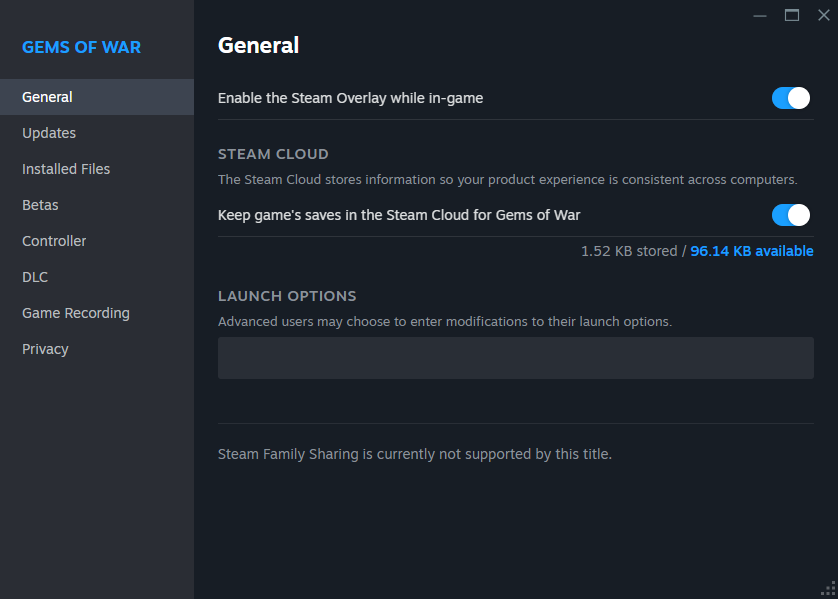Screen dimensions: 838x599
Task: Switch to the Updates section
Action: click(97, 133)
